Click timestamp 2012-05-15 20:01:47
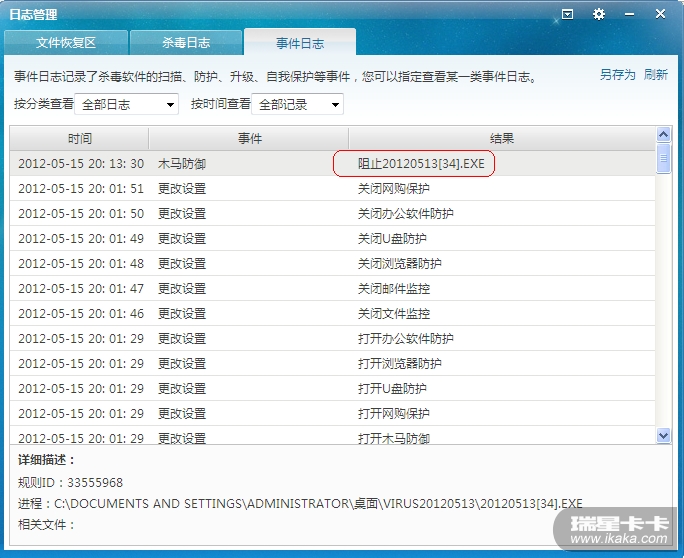 (x=81, y=288)
